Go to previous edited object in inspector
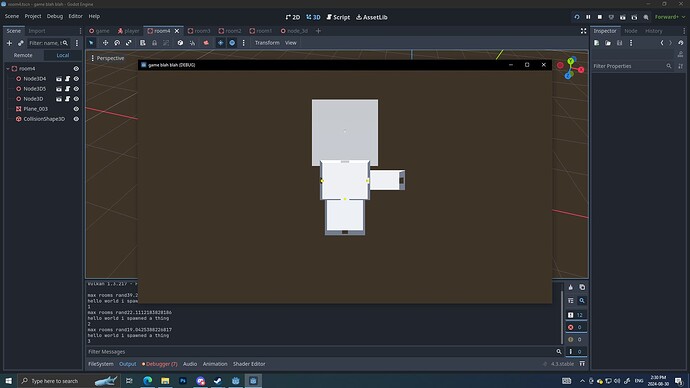The width and height of the screenshot is (690, 388). (x=662, y=43)
